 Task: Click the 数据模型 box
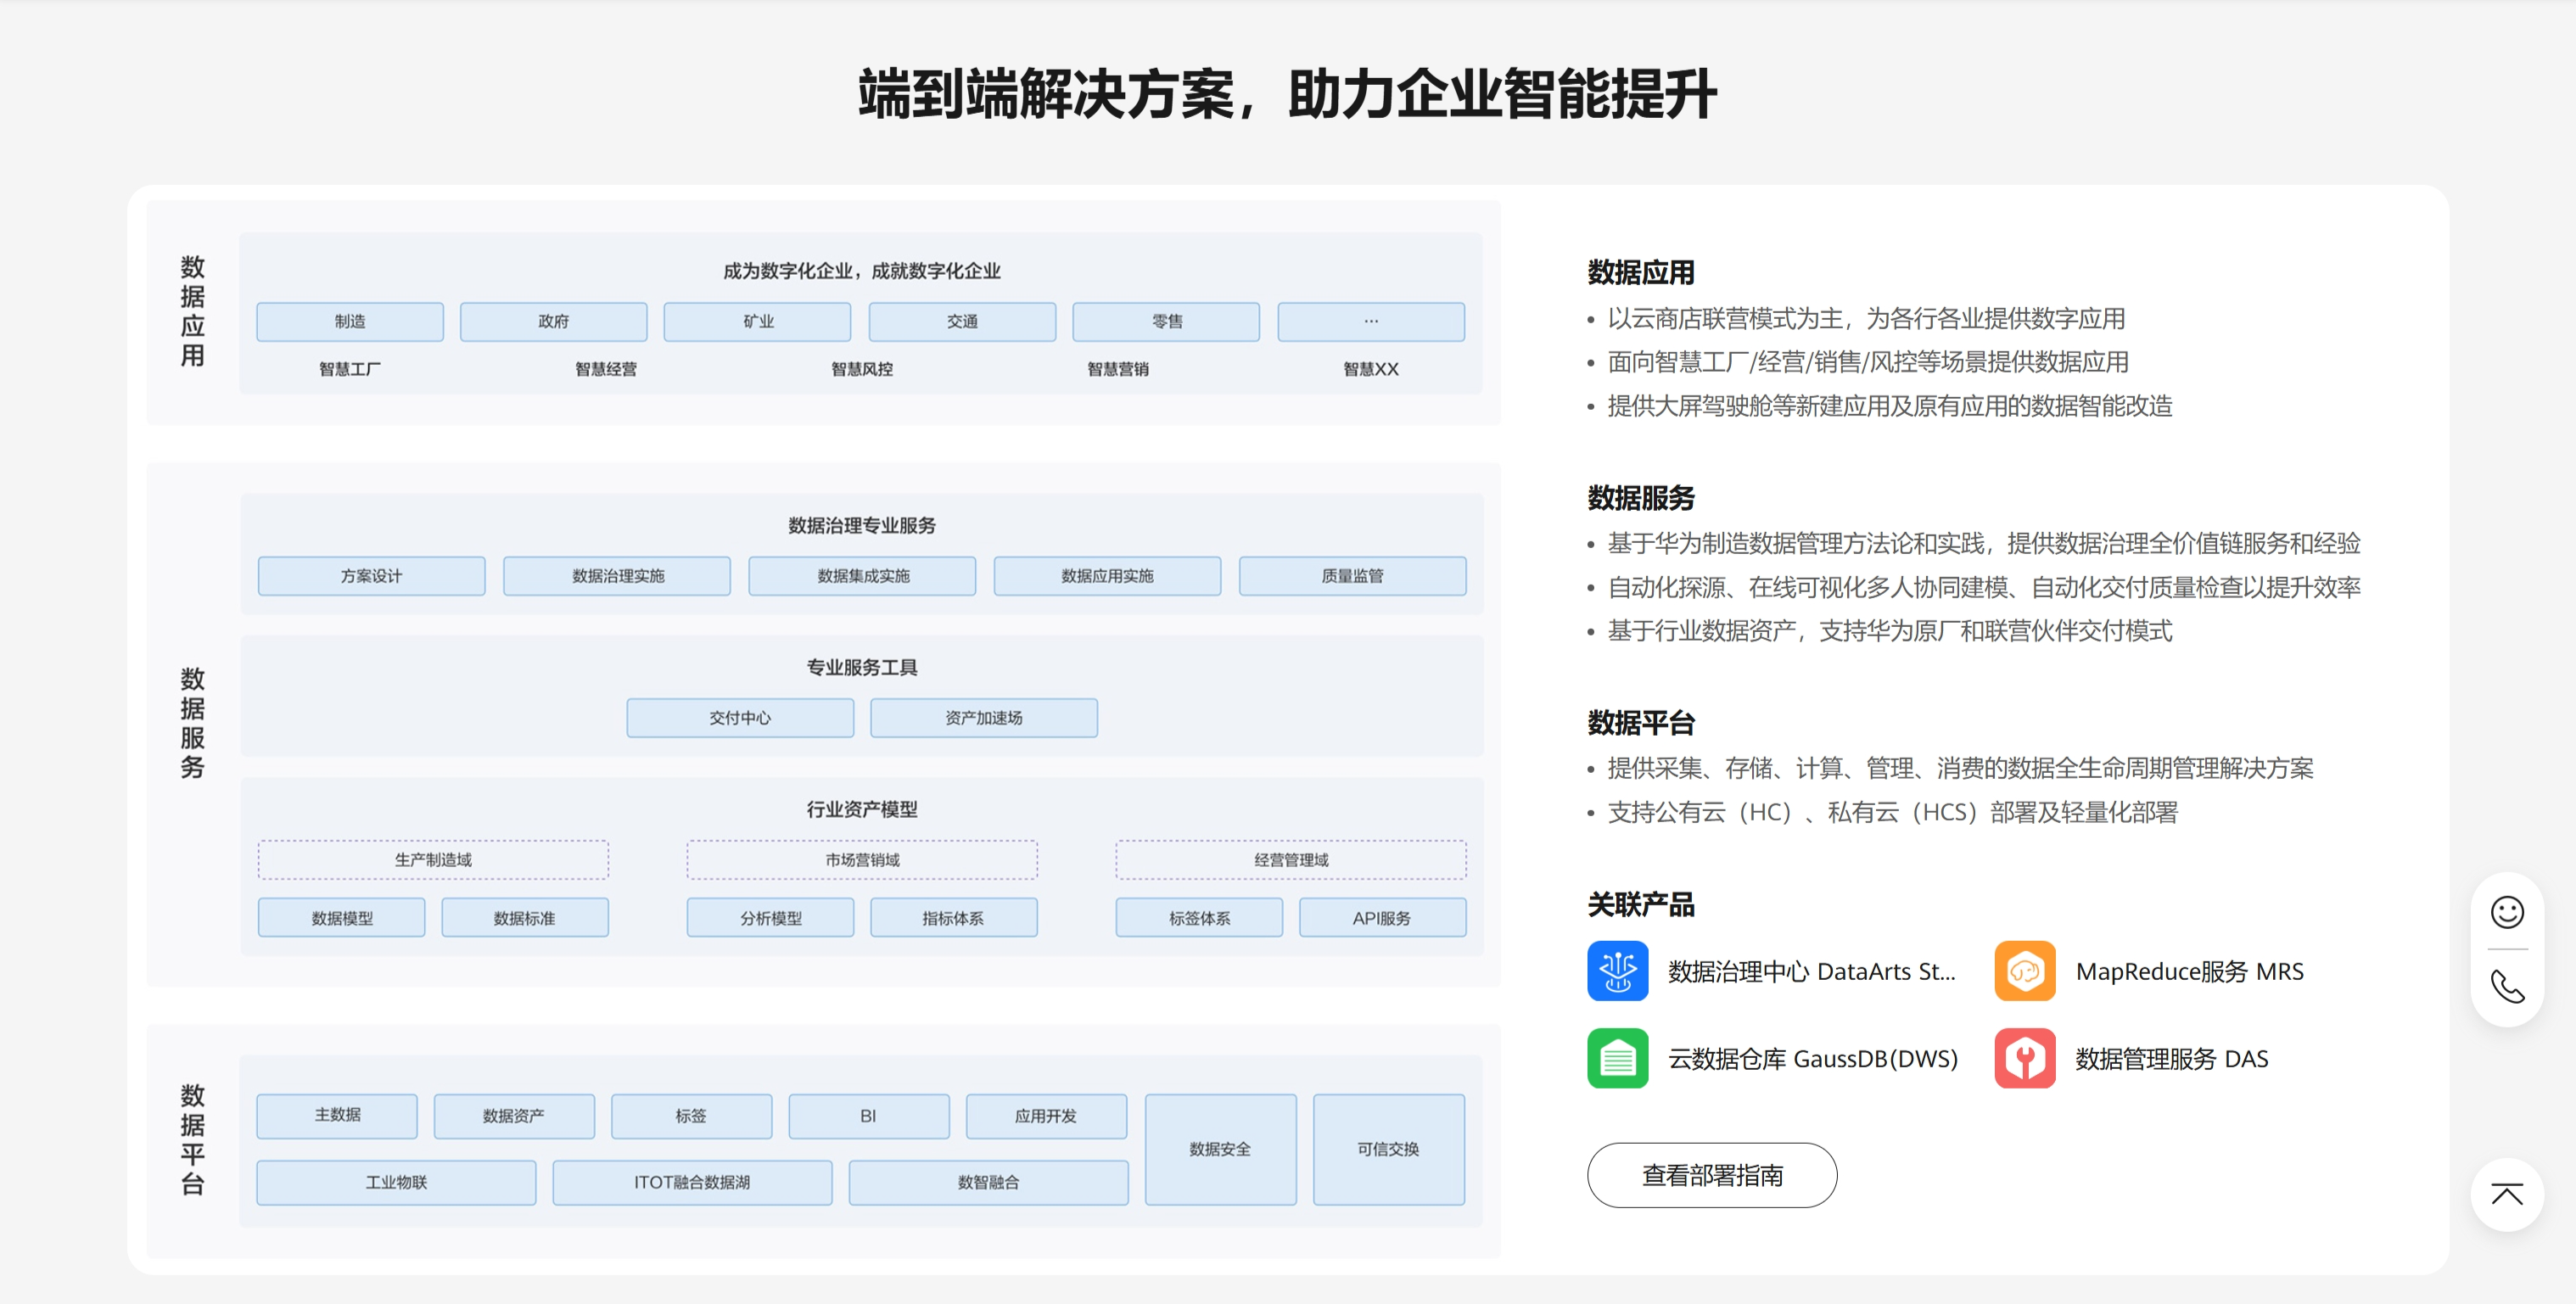342,918
